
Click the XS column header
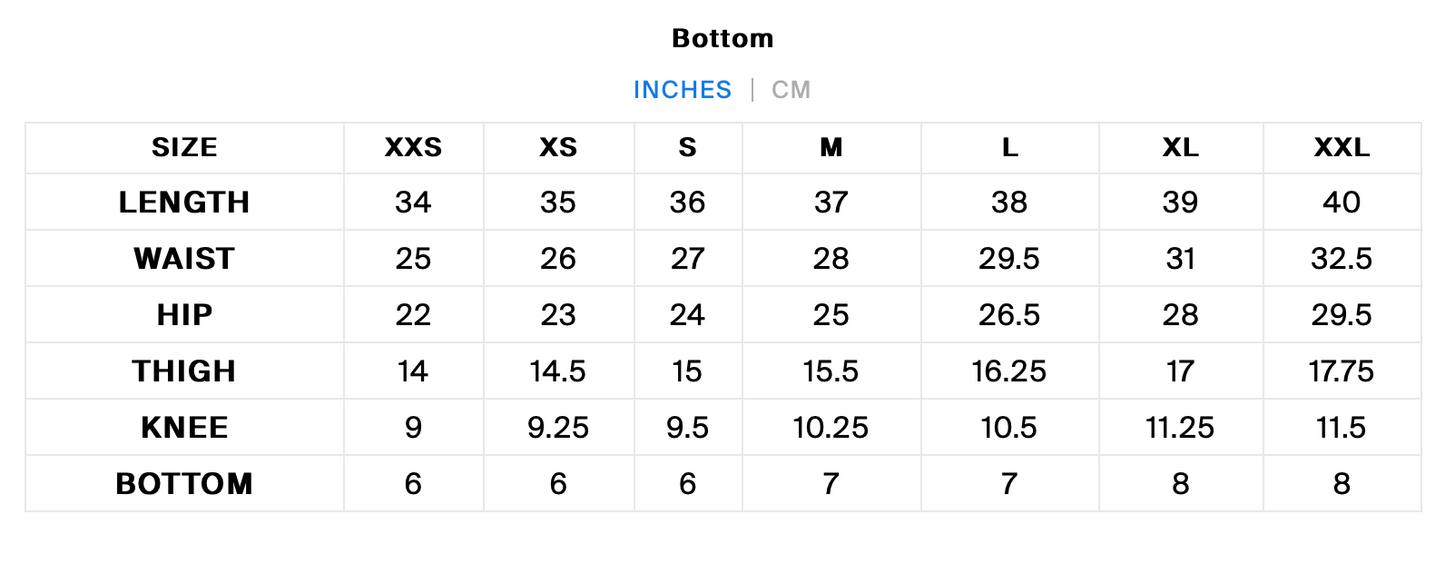558,148
